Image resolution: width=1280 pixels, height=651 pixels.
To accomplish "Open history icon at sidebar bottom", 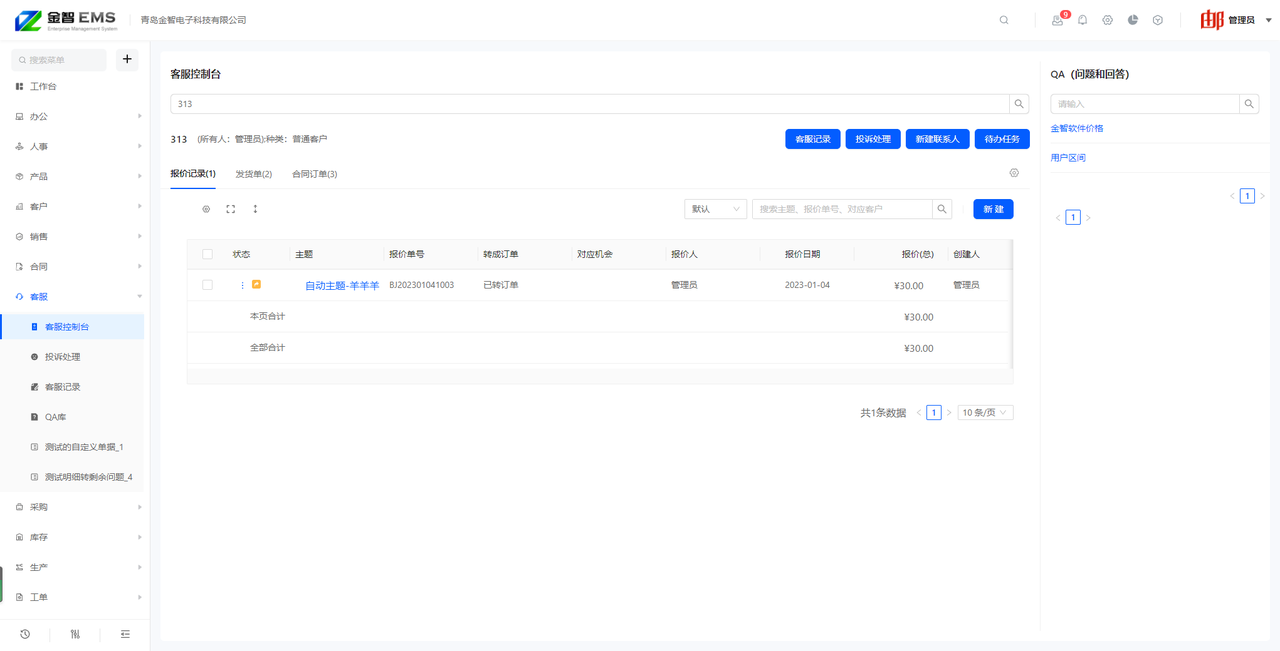I will [x=25, y=634].
